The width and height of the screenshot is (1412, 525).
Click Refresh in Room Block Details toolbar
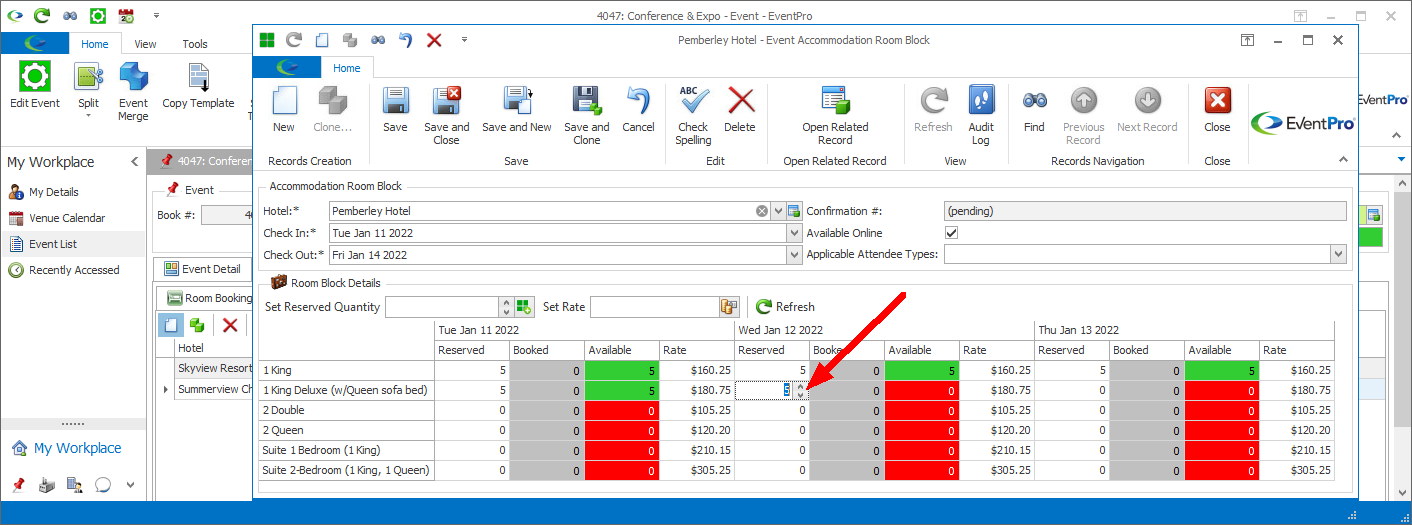click(785, 307)
